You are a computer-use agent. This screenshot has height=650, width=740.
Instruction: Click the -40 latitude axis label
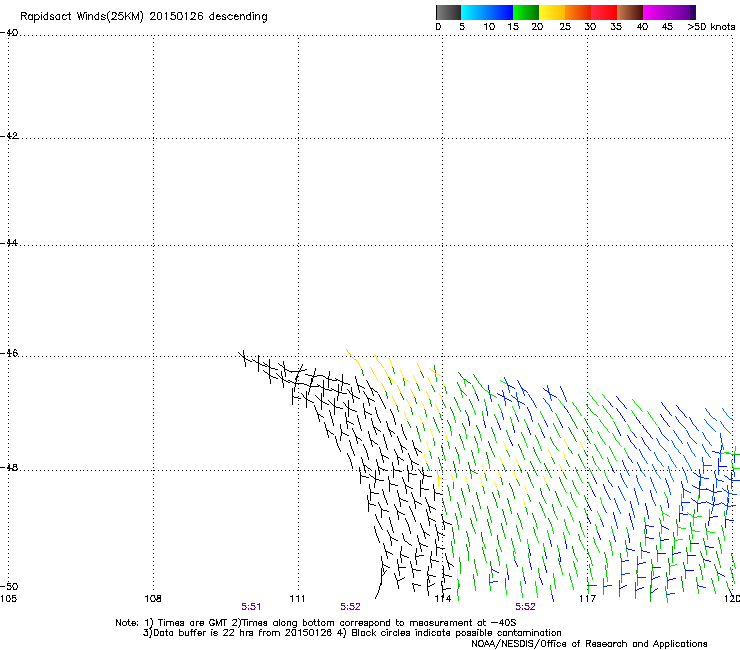[x=9, y=33]
